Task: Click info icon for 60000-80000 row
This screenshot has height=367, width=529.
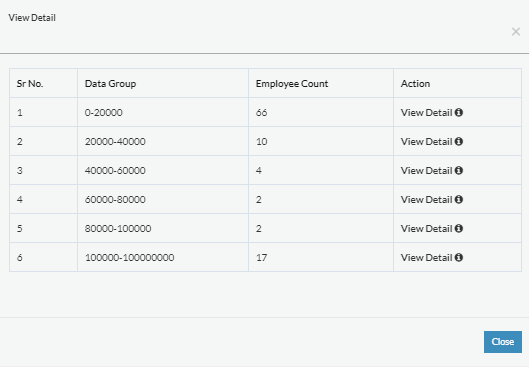Action: coord(458,199)
